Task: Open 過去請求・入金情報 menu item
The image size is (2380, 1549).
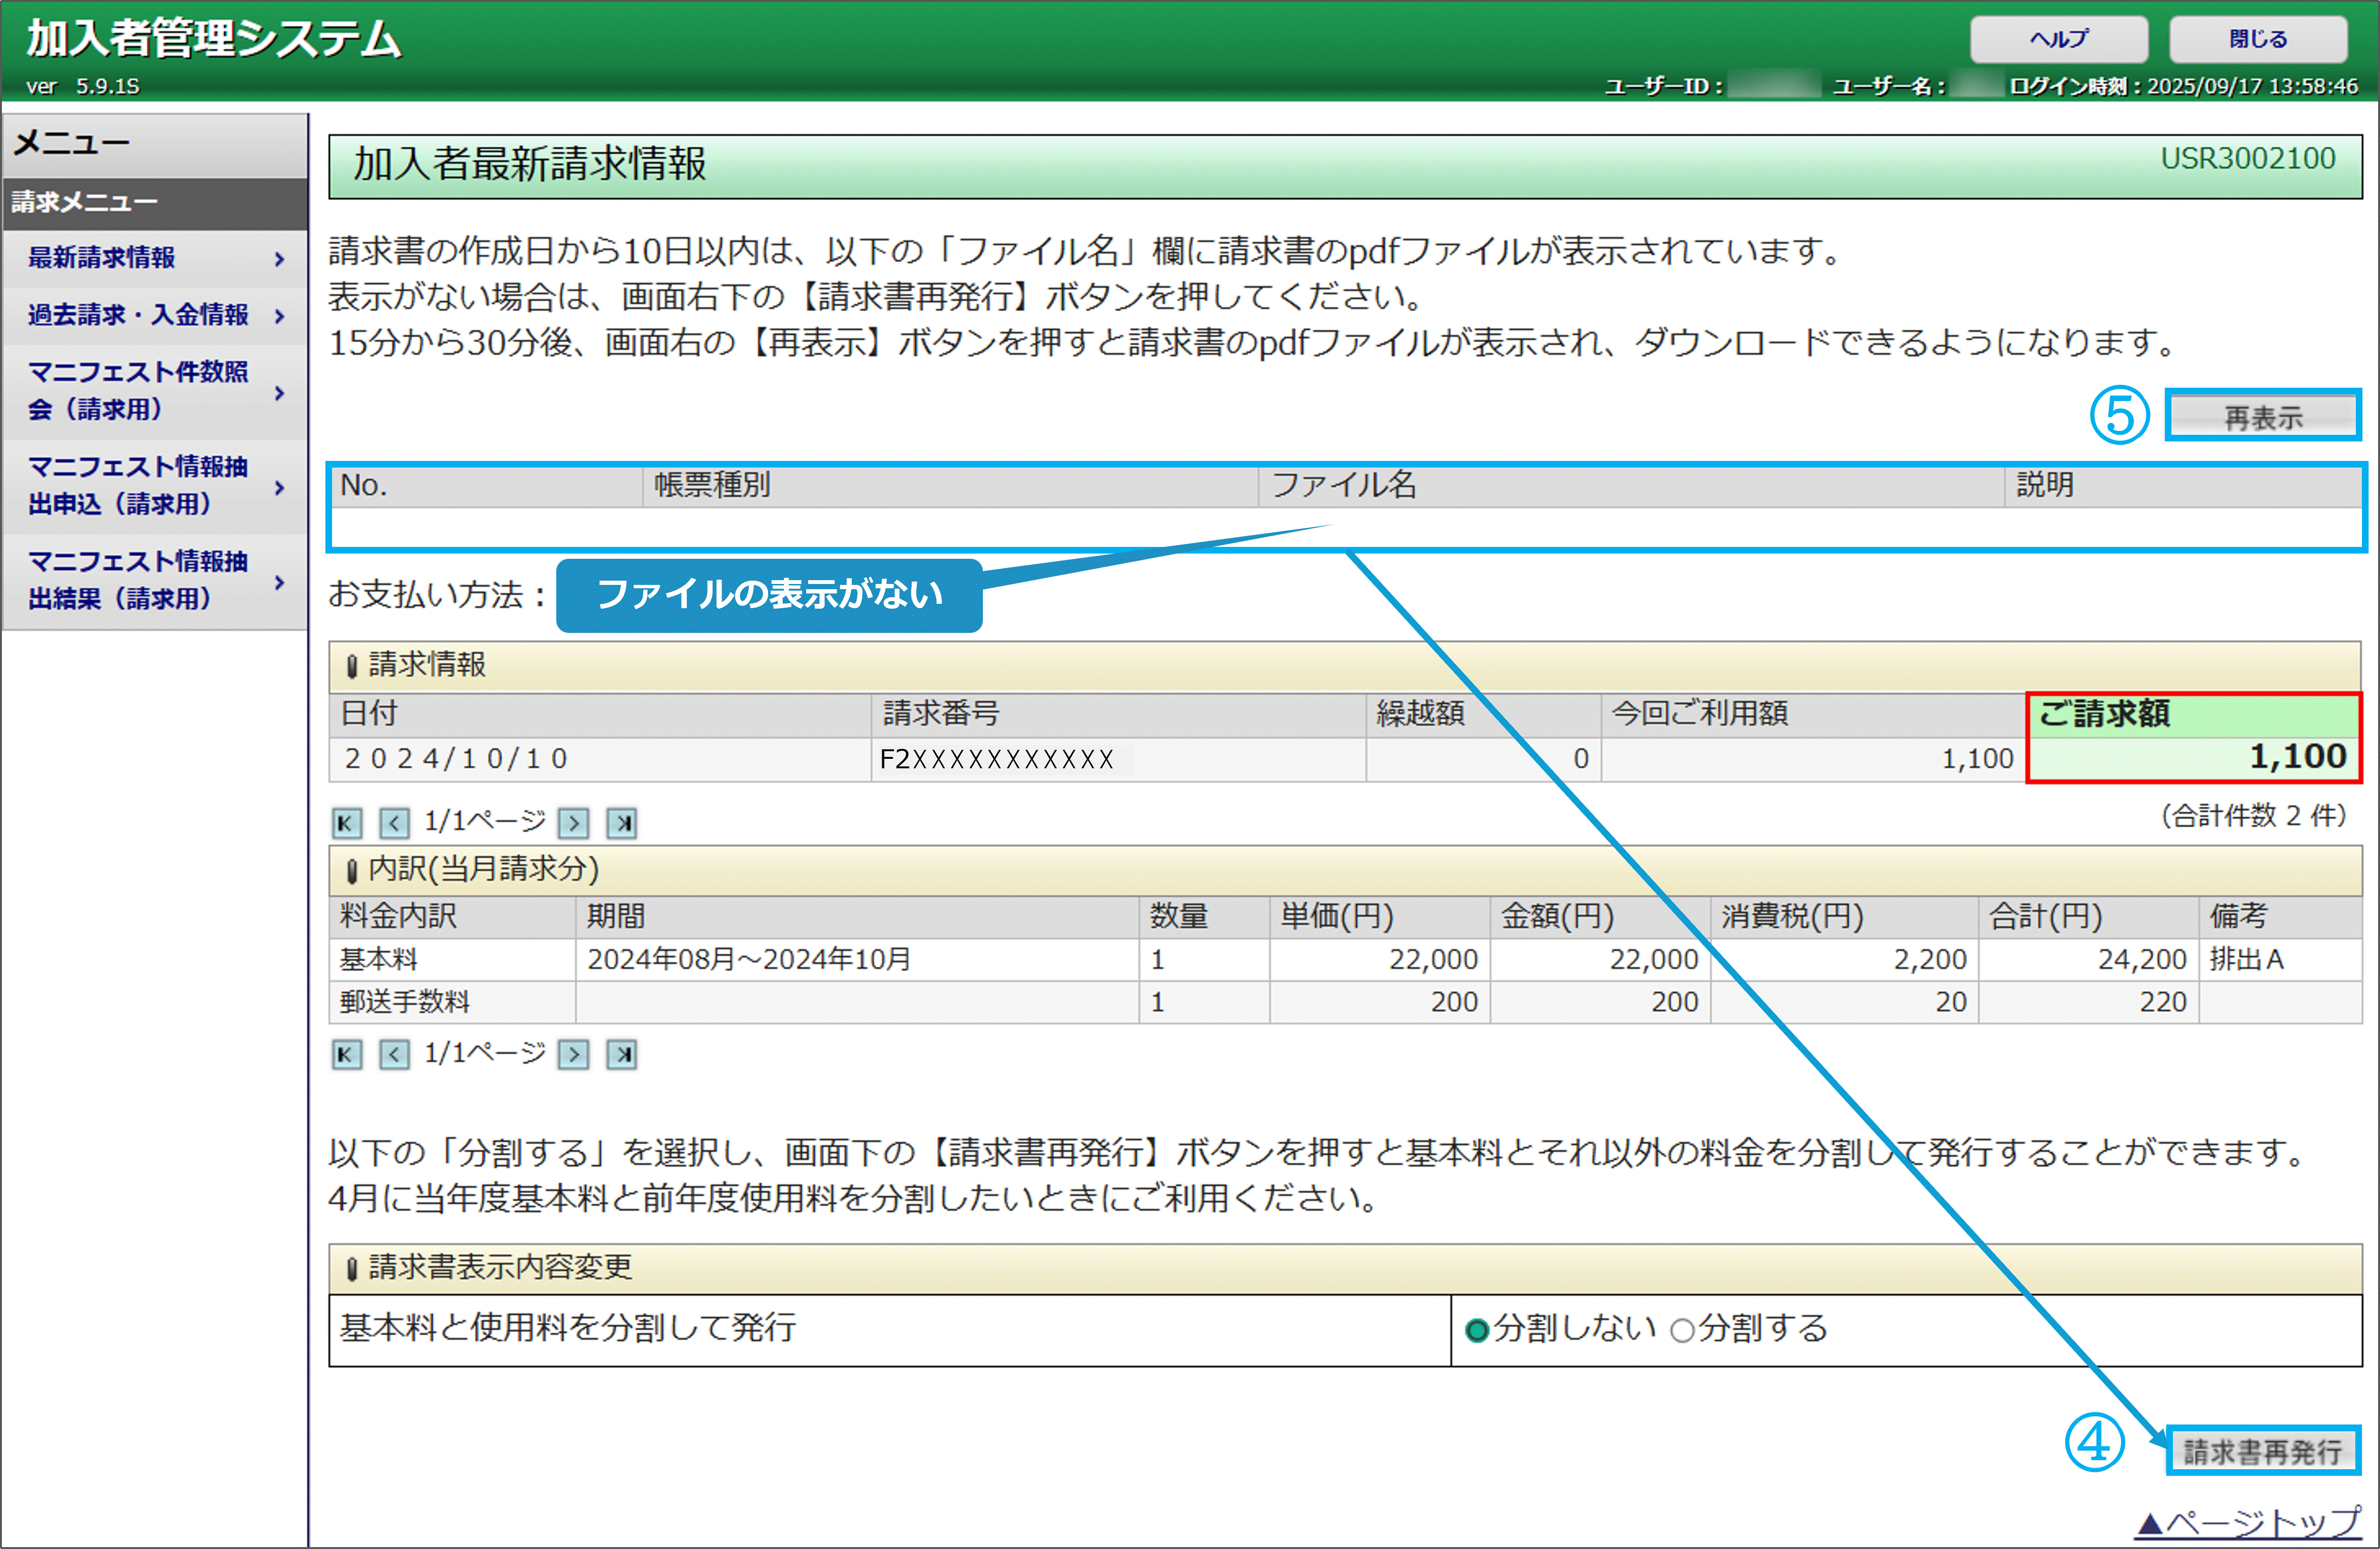Action: pyautogui.click(x=138, y=315)
